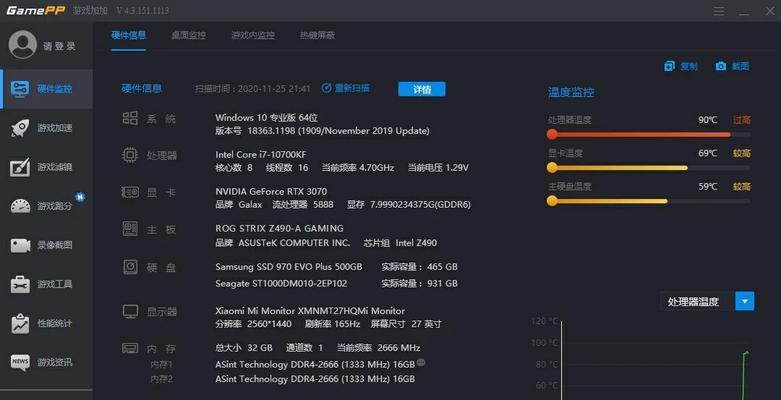
Task: Click the 主板 motherboard icon
Action: pos(130,229)
